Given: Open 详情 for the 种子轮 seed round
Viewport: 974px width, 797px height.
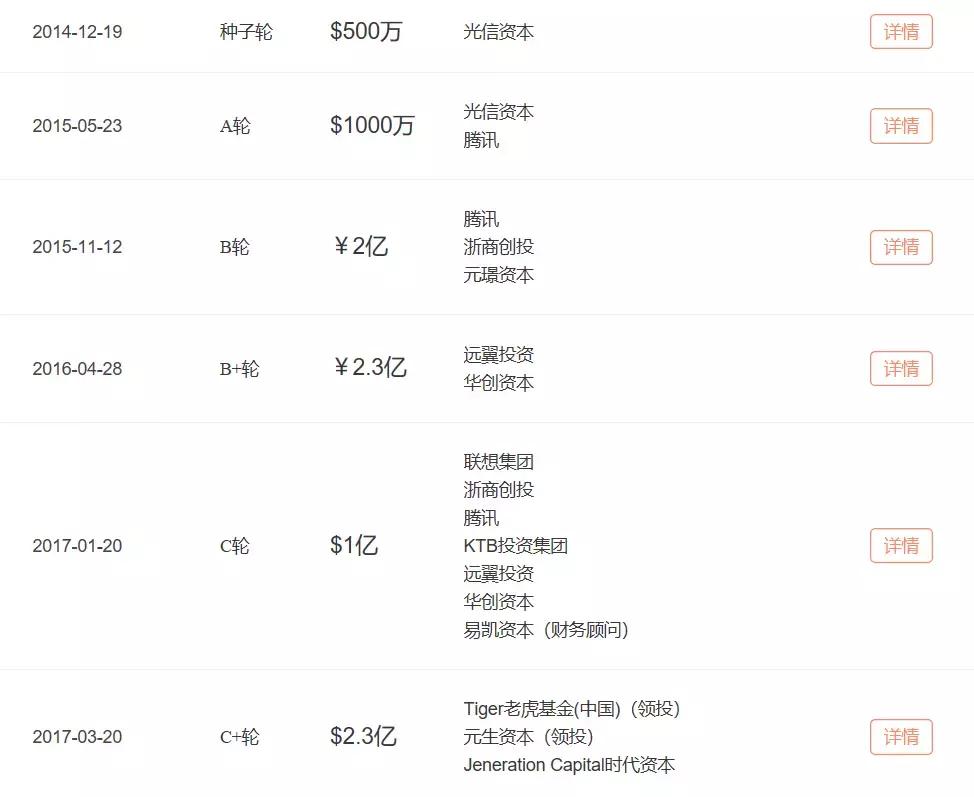Looking at the screenshot, I should click(x=899, y=31).
